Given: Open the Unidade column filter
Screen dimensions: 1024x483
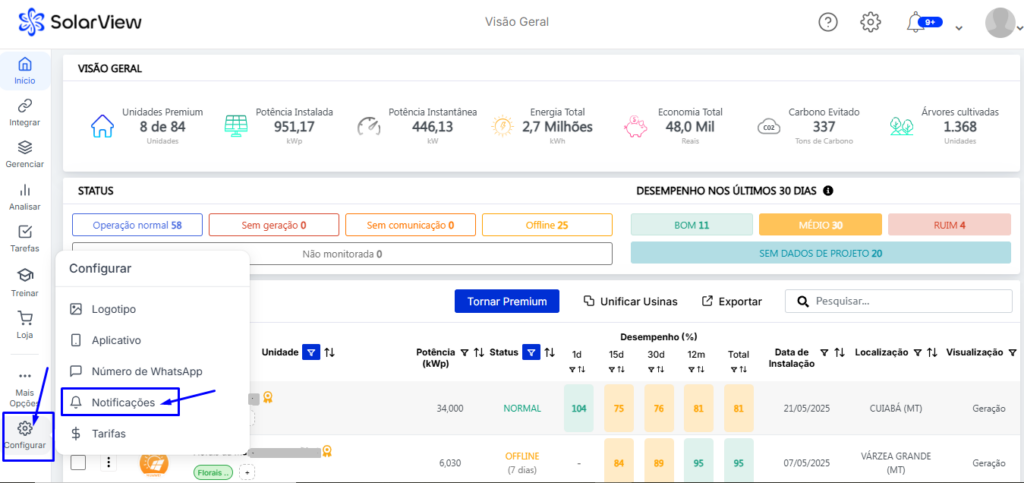Looking at the screenshot, I should click(x=311, y=352).
